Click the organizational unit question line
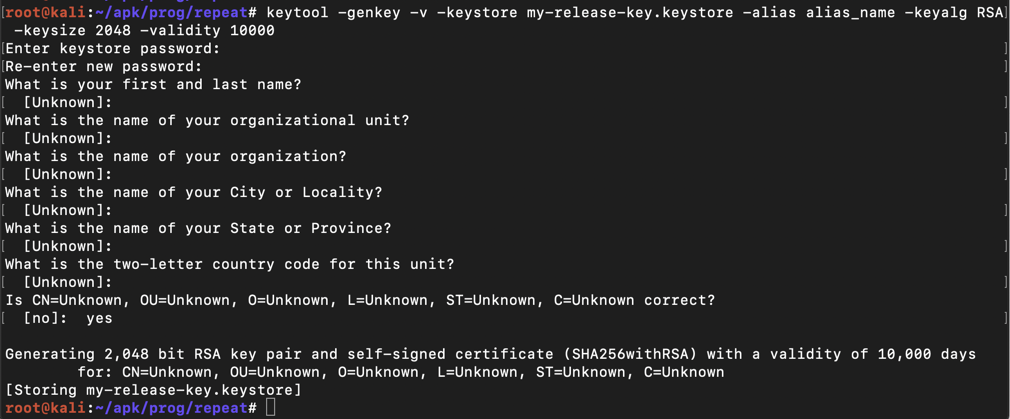Image resolution: width=1010 pixels, height=419 pixels. tap(207, 120)
